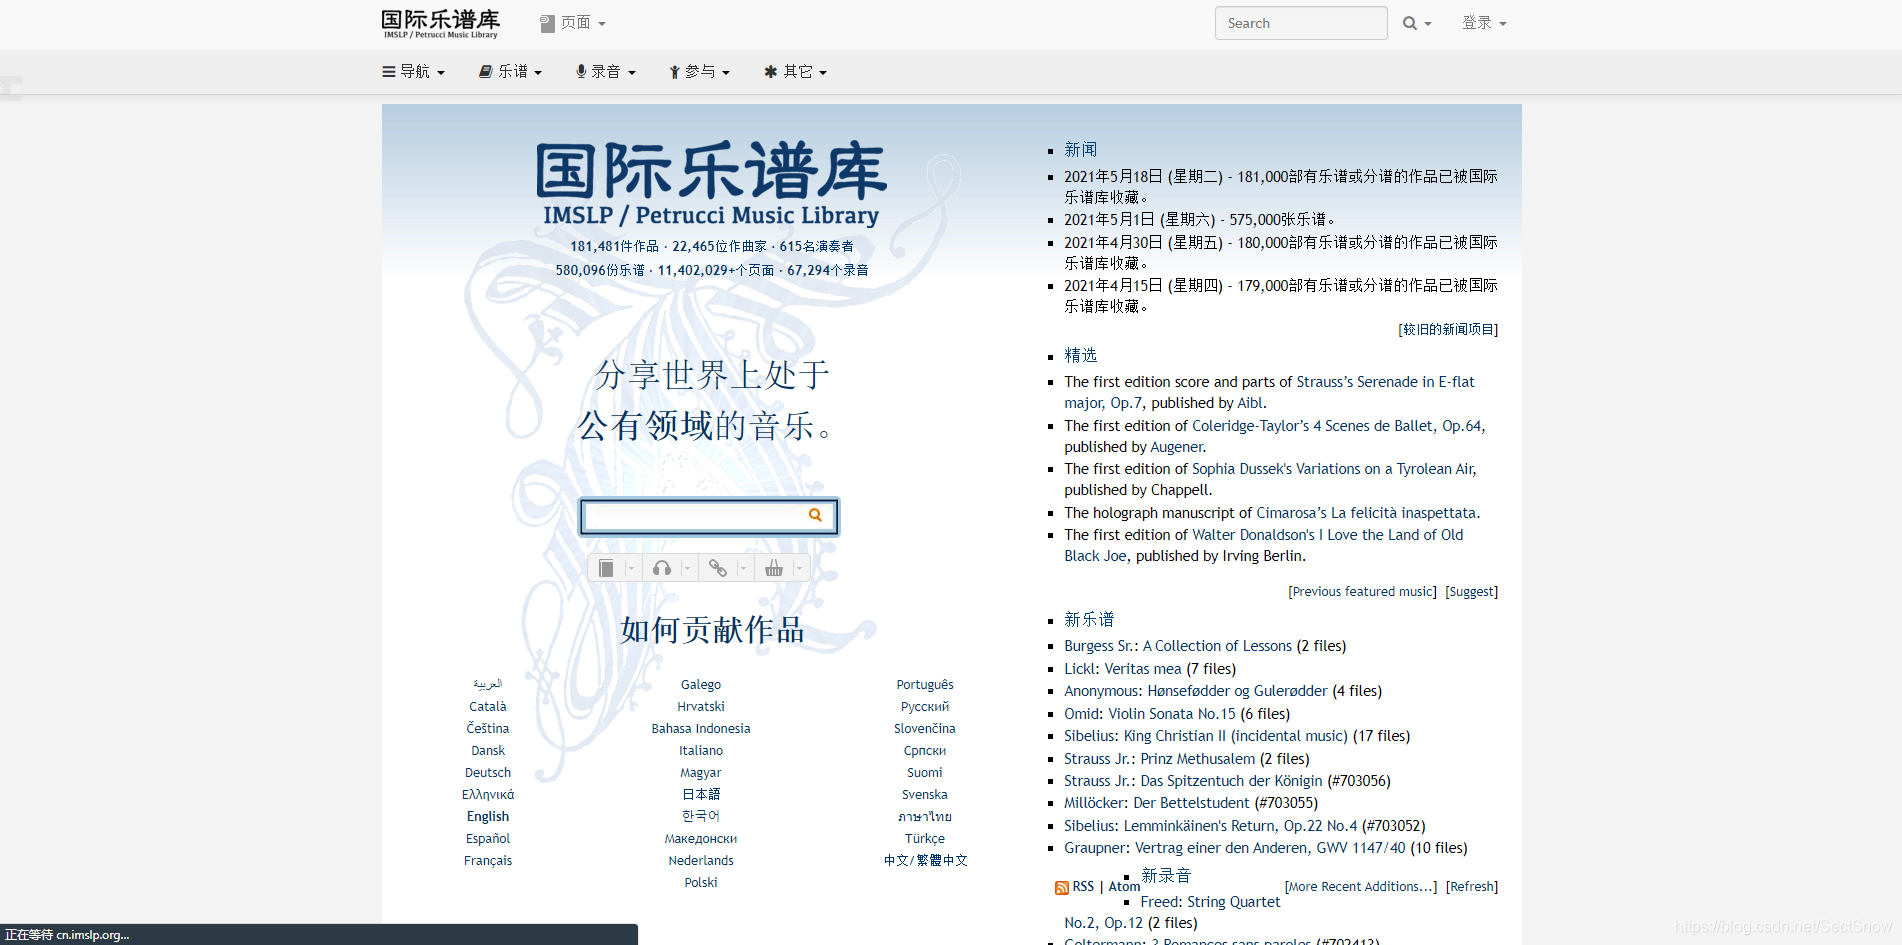This screenshot has width=1902, height=945.
Task: Open the 导航 navigation menu
Action: [413, 72]
